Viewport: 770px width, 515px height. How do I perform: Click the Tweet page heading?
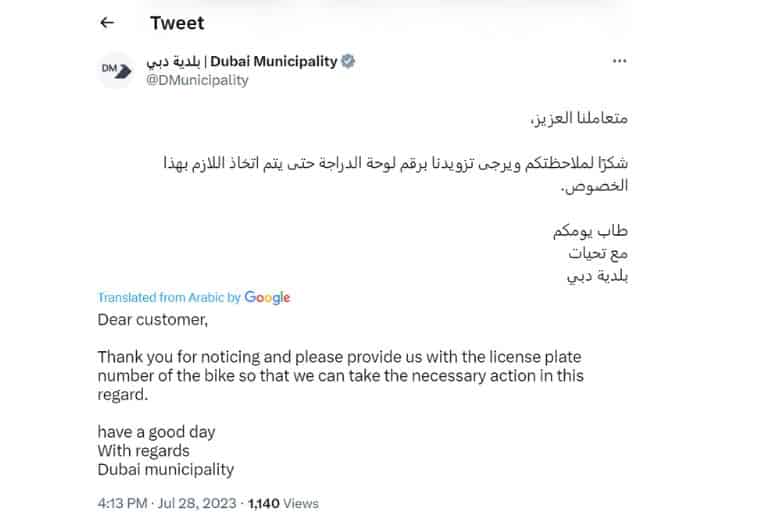click(x=178, y=22)
